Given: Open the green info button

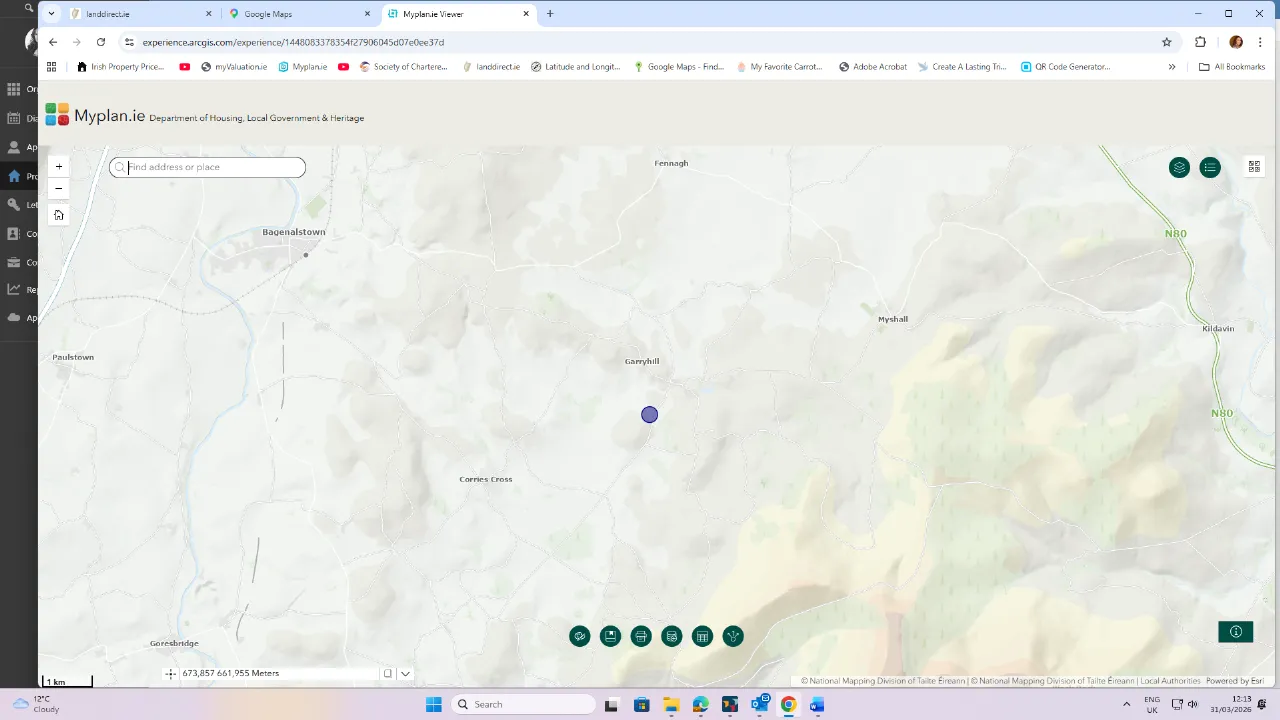Looking at the screenshot, I should (x=1235, y=632).
